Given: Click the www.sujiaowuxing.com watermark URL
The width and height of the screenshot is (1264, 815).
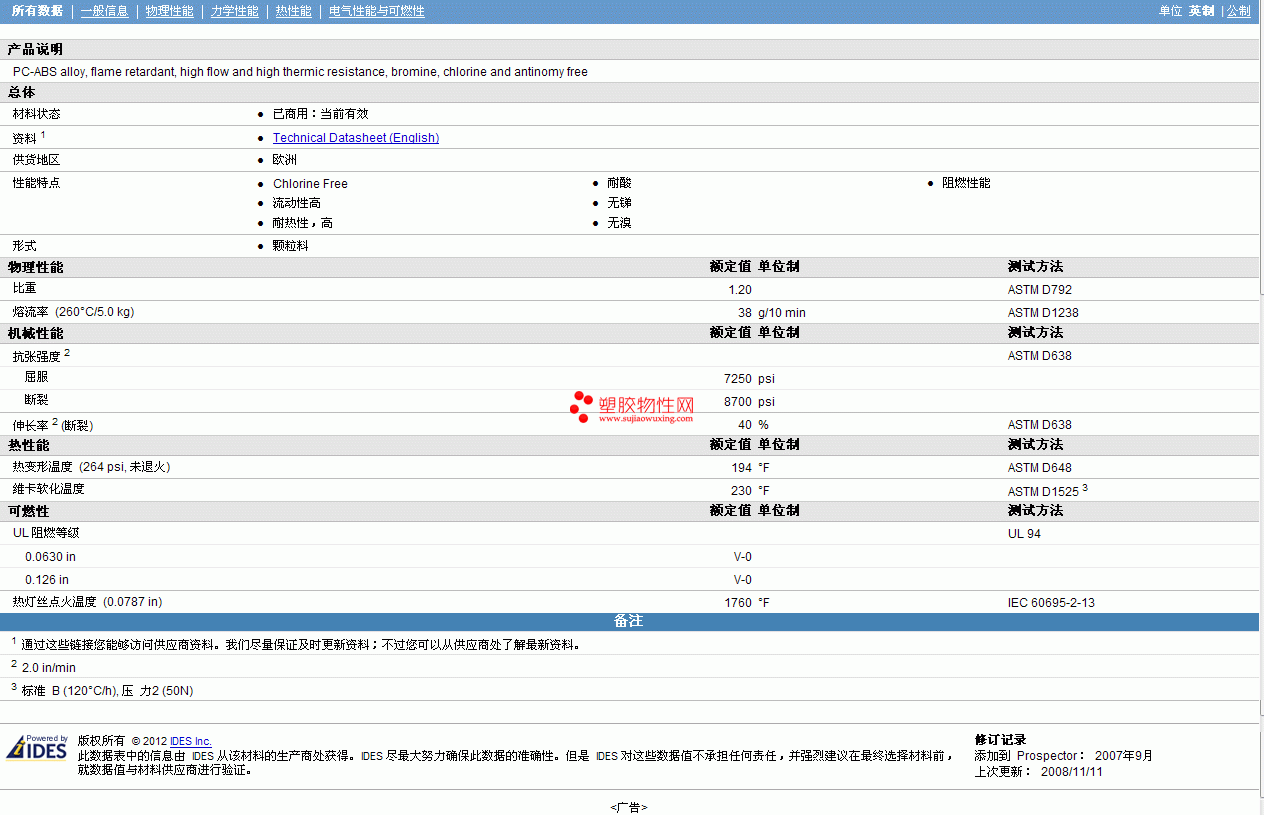Looking at the screenshot, I should coord(646,419).
